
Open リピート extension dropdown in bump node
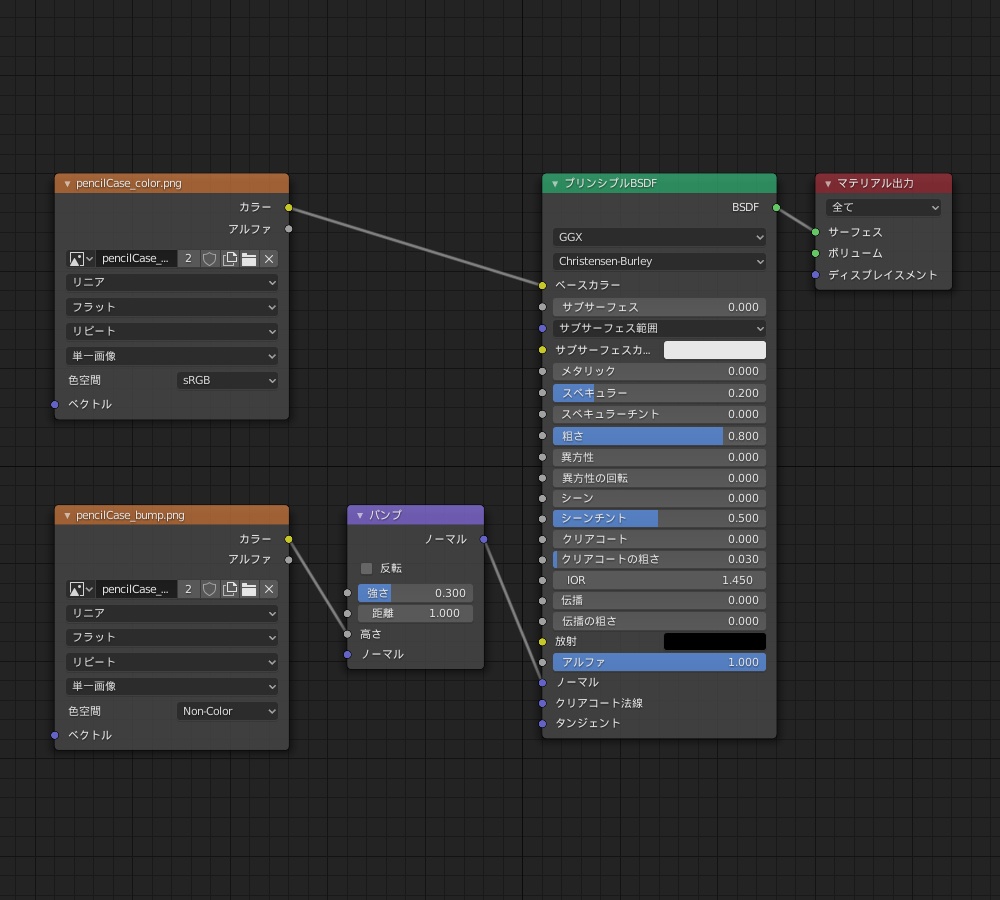coord(172,661)
